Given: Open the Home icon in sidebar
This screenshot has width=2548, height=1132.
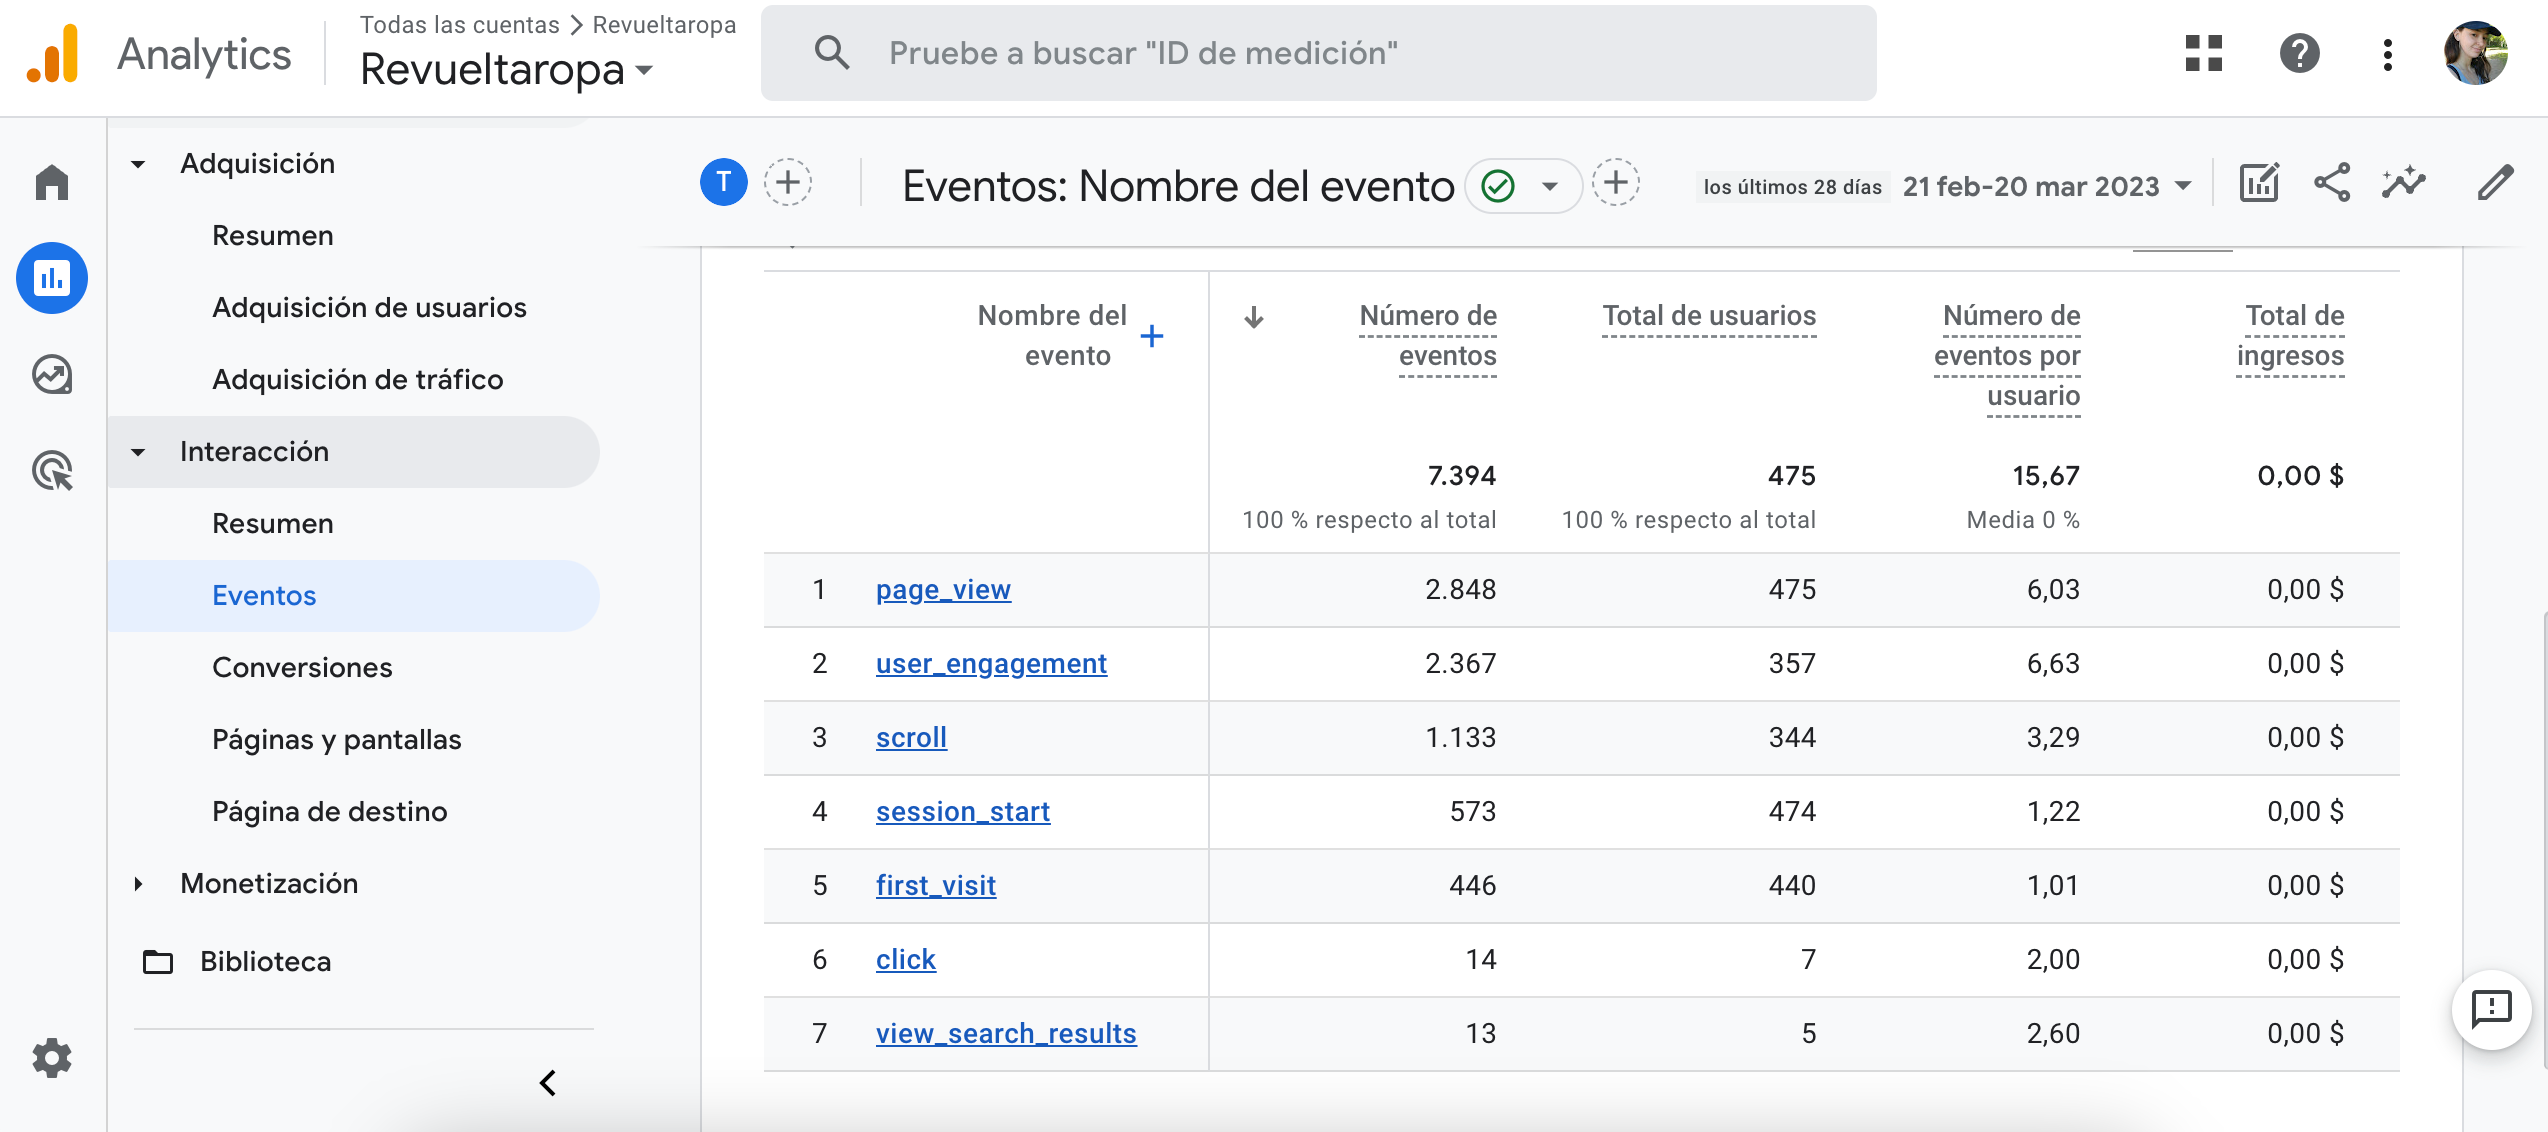Looking at the screenshot, I should coord(52,183).
